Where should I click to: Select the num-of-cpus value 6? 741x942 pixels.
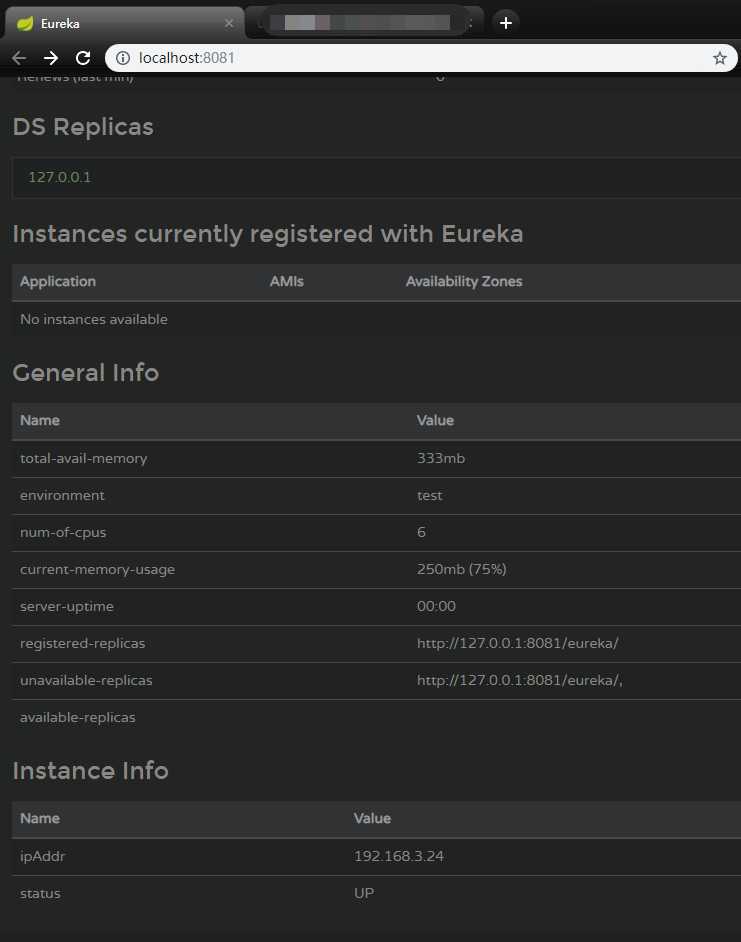421,532
